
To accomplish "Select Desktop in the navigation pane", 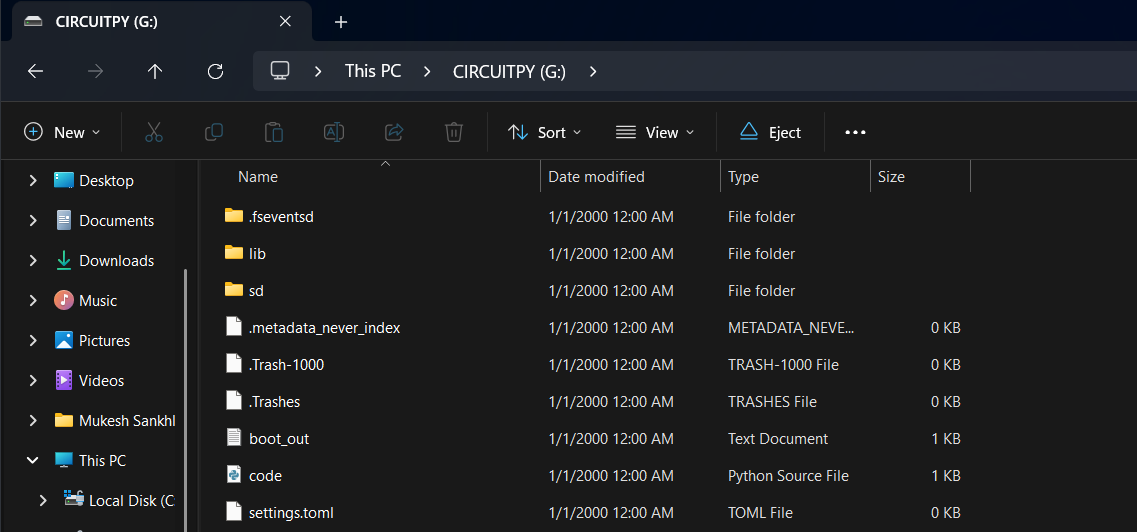I will click(x=107, y=180).
